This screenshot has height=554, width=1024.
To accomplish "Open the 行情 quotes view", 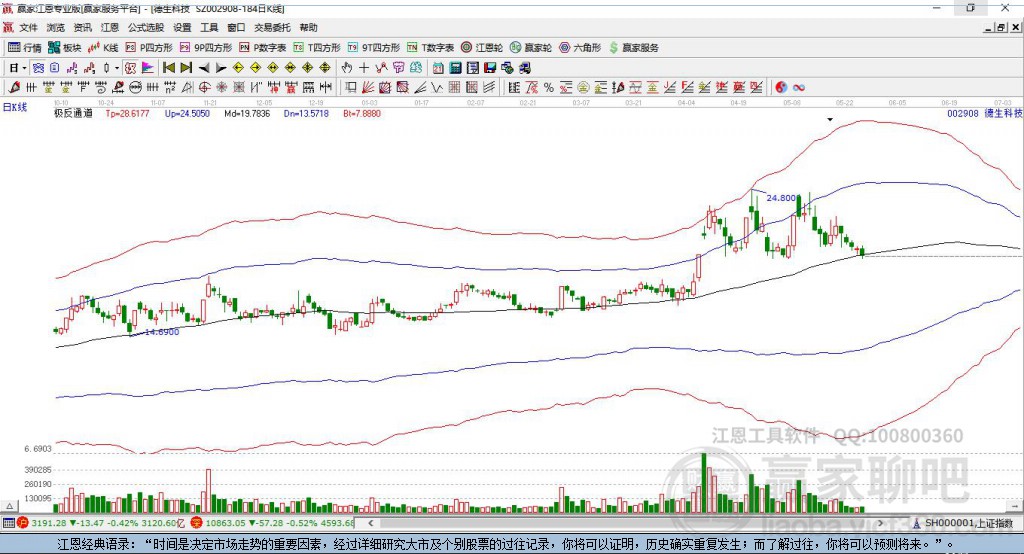I will point(24,48).
